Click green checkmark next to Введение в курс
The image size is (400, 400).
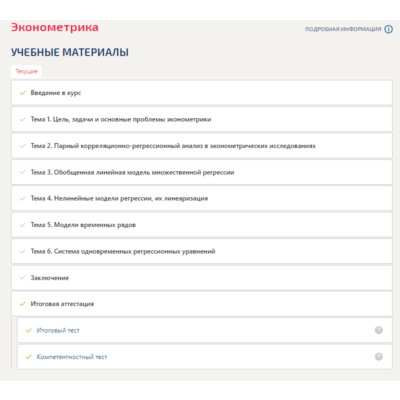(x=23, y=93)
